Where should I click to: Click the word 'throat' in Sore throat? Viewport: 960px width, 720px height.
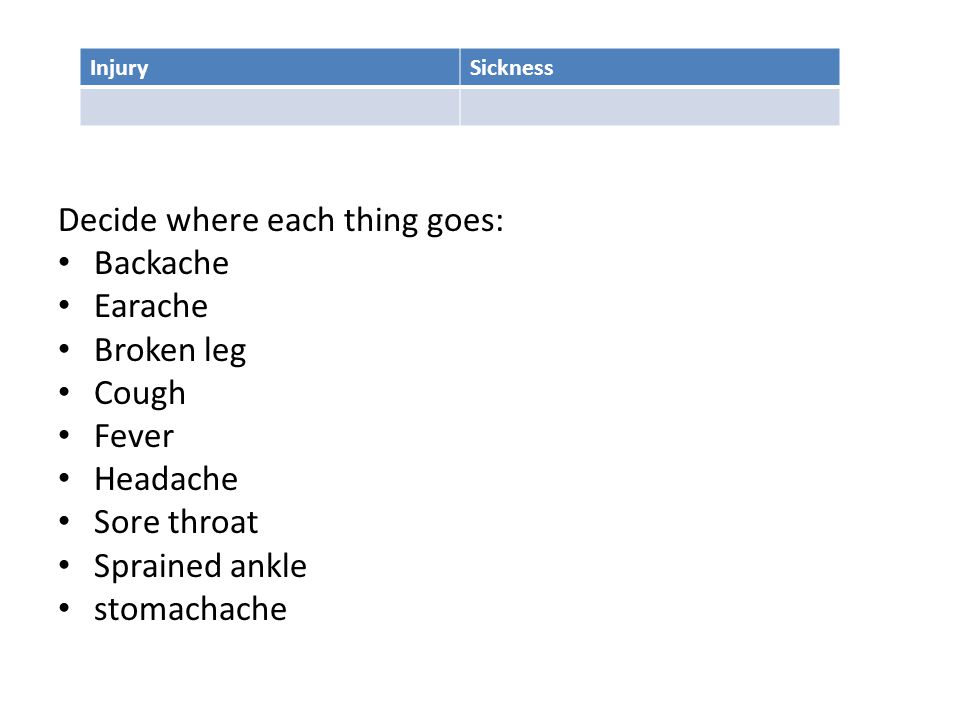pyautogui.click(x=213, y=522)
